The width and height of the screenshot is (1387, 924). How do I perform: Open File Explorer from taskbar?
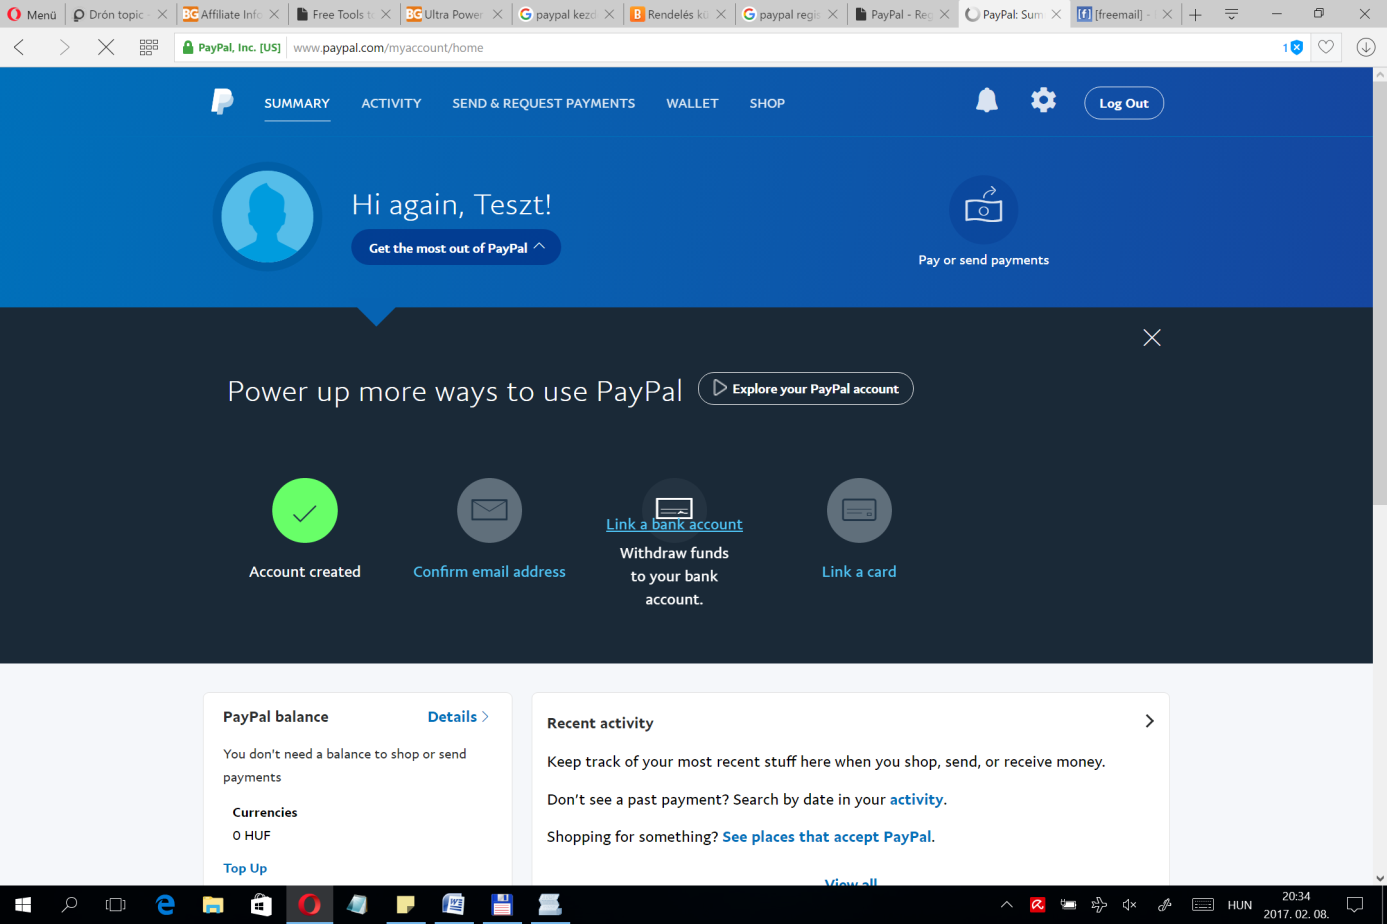[x=213, y=905]
